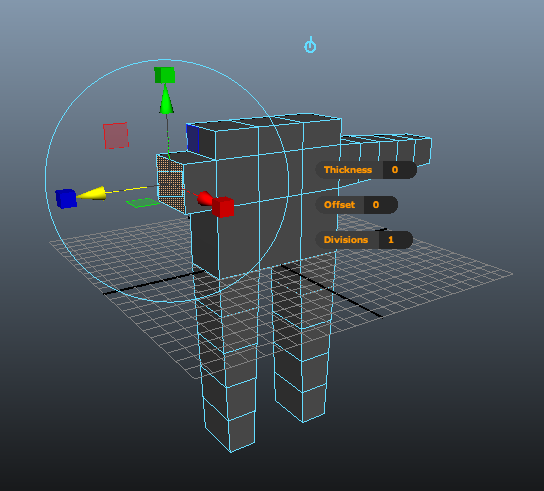Click the green Y-axis translate arrow

[x=166, y=100]
